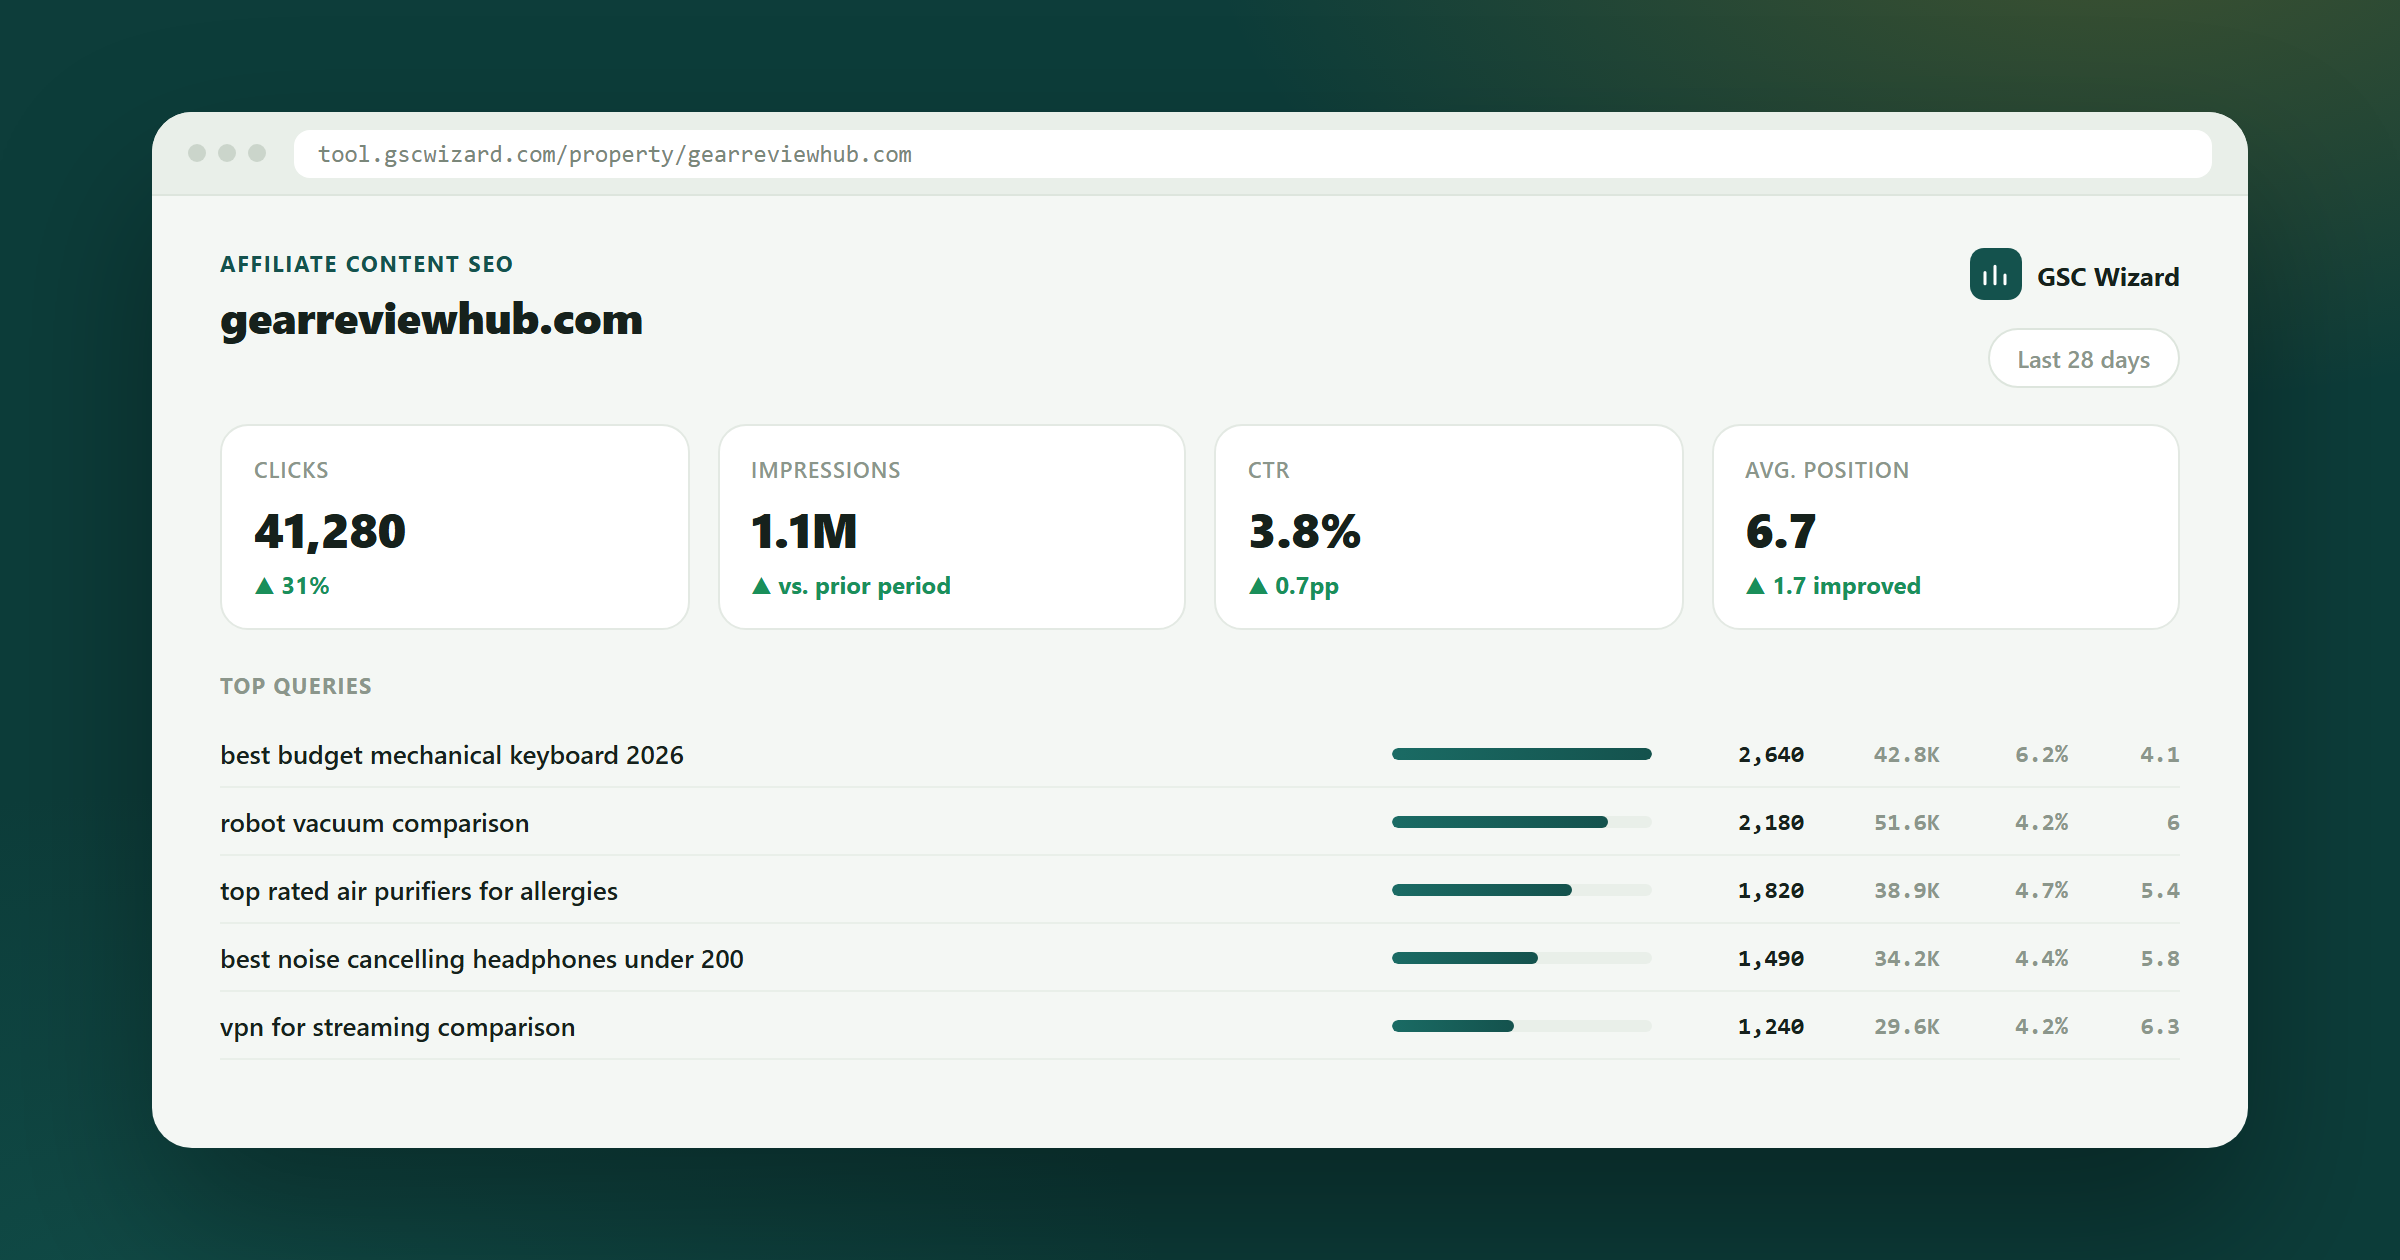Open query robot vacuum comparison
Image resolution: width=2400 pixels, height=1260 pixels.
375,823
